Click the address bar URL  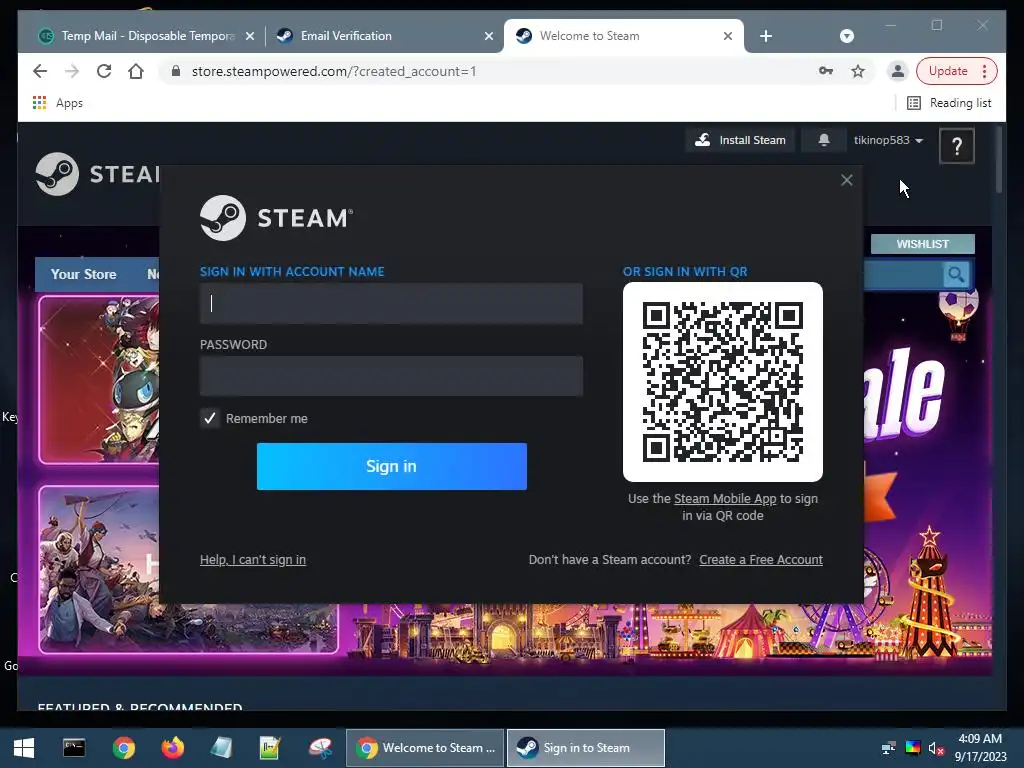point(334,71)
